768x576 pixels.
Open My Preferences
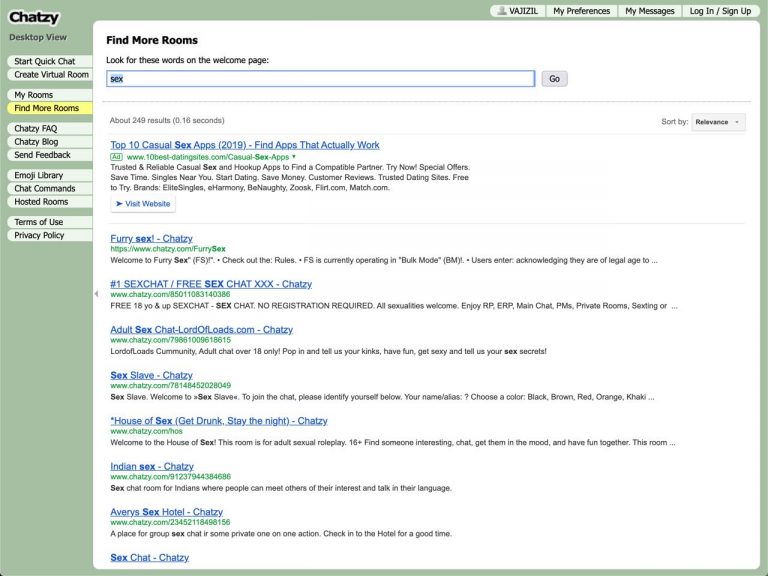click(581, 11)
